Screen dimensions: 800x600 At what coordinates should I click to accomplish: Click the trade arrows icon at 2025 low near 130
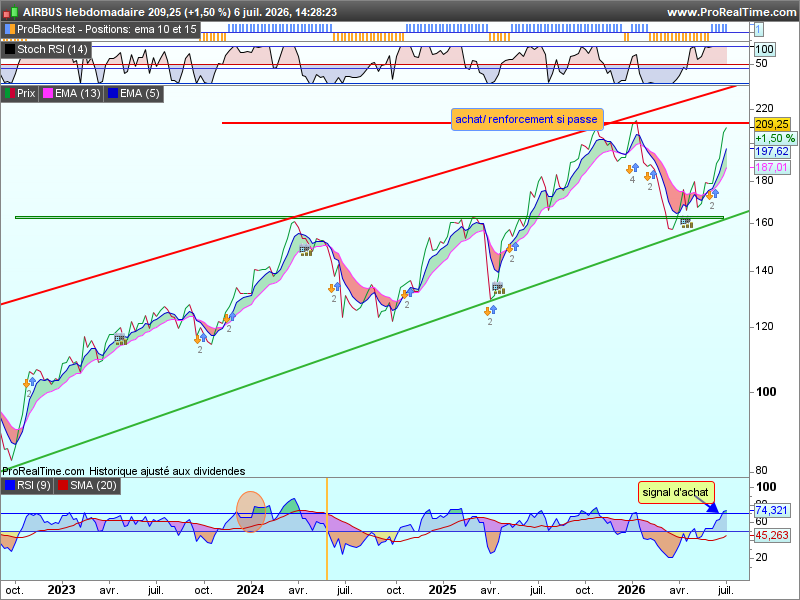click(x=490, y=311)
